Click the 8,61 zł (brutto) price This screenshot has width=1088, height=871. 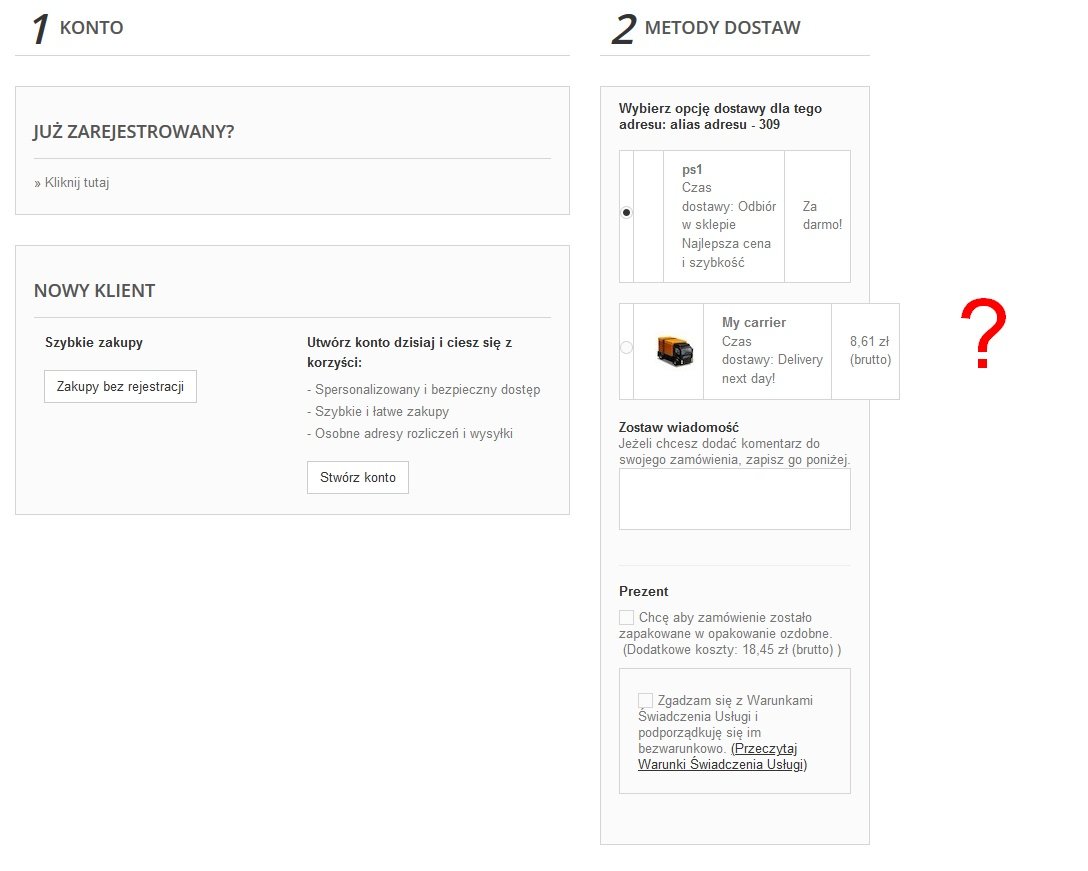(x=870, y=350)
